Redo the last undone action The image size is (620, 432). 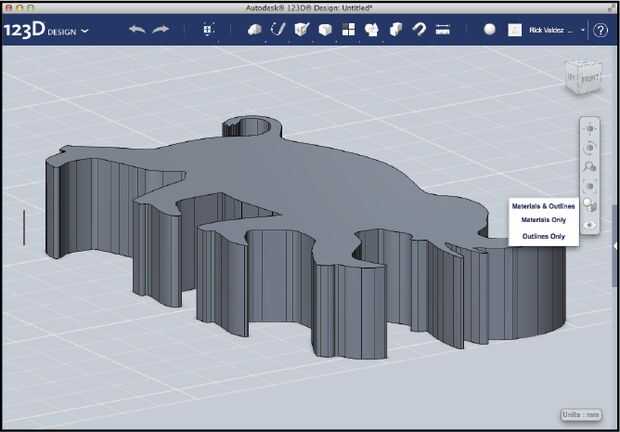tap(161, 29)
